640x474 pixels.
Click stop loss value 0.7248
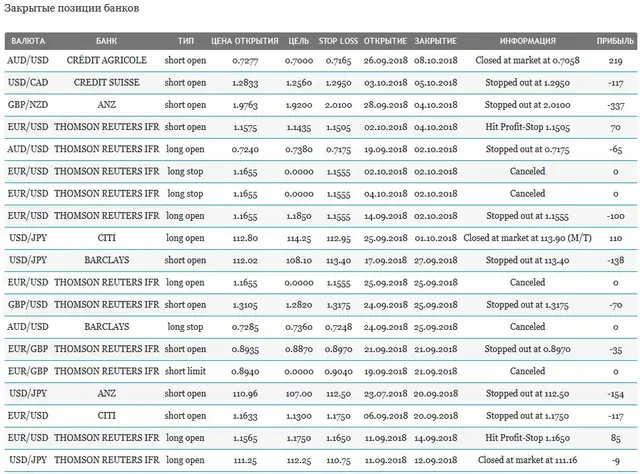(x=338, y=327)
